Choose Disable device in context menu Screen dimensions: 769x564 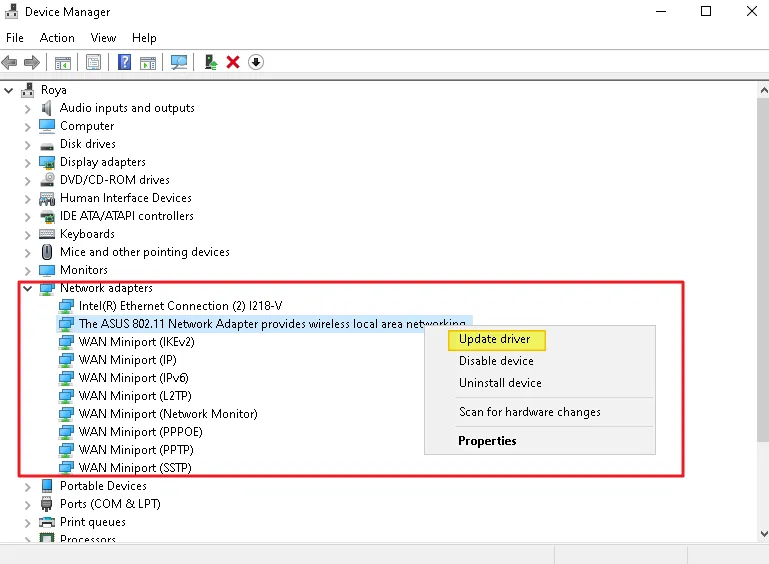[496, 361]
